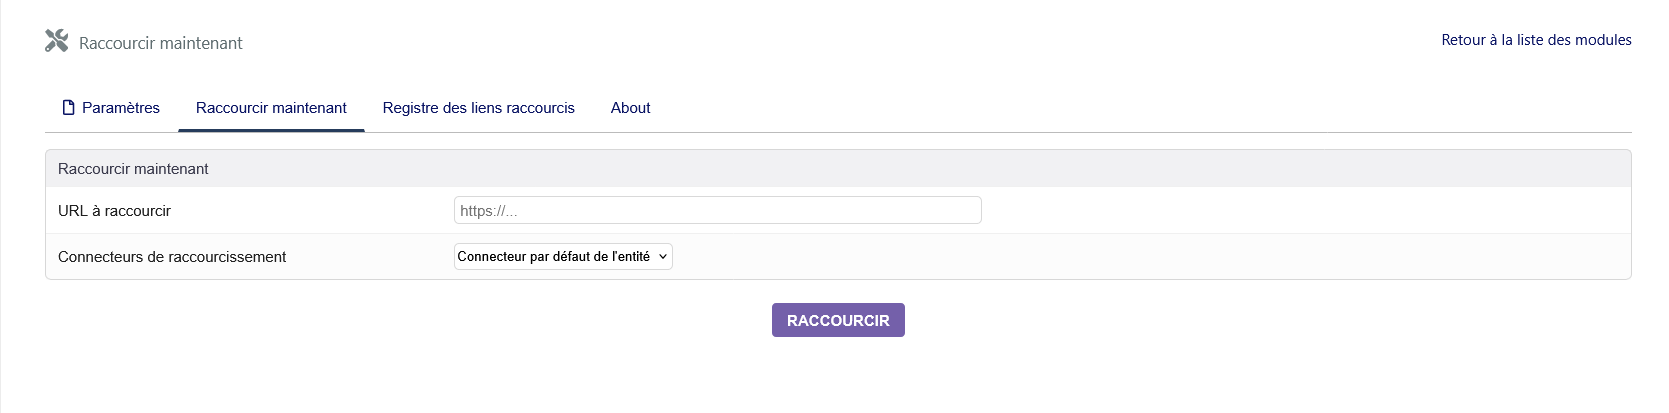
Task: Open the Connecteur par défaut de l'entité dropdown
Action: coord(563,257)
